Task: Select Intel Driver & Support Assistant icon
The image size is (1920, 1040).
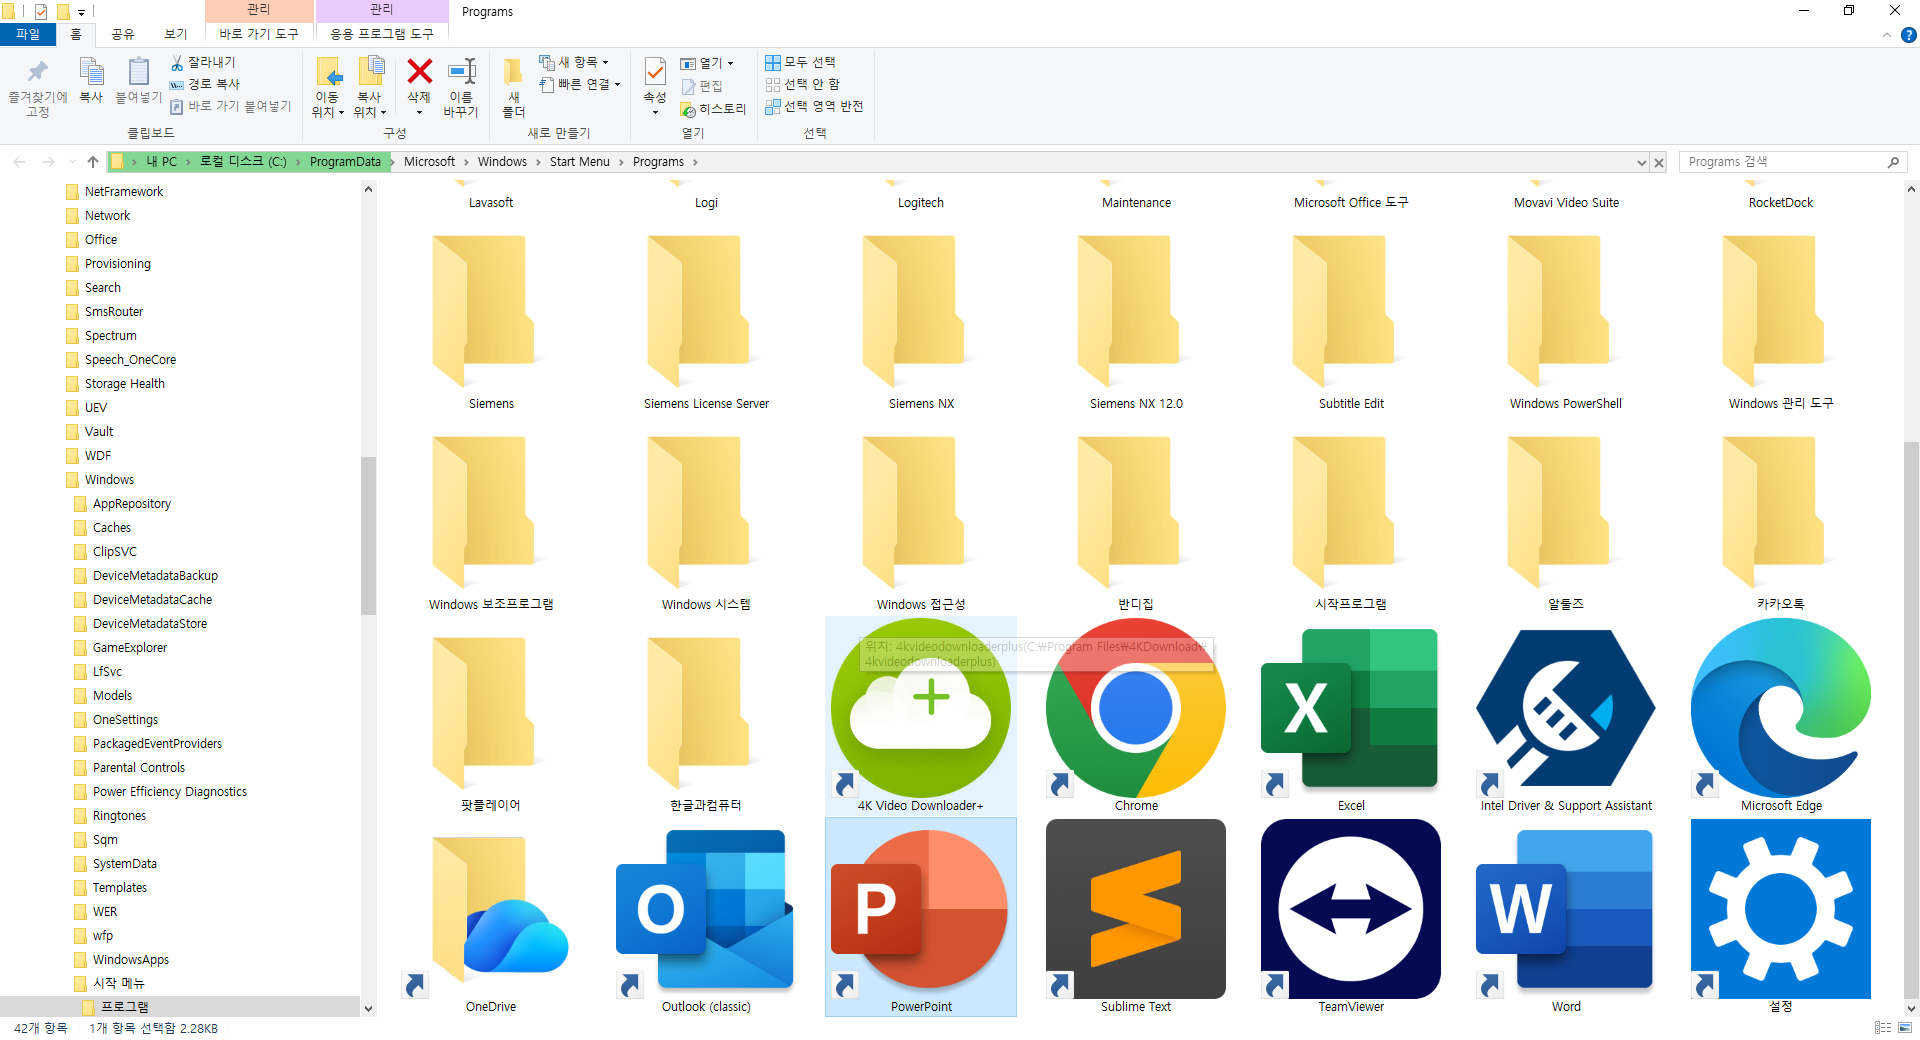Action: tap(1566, 708)
